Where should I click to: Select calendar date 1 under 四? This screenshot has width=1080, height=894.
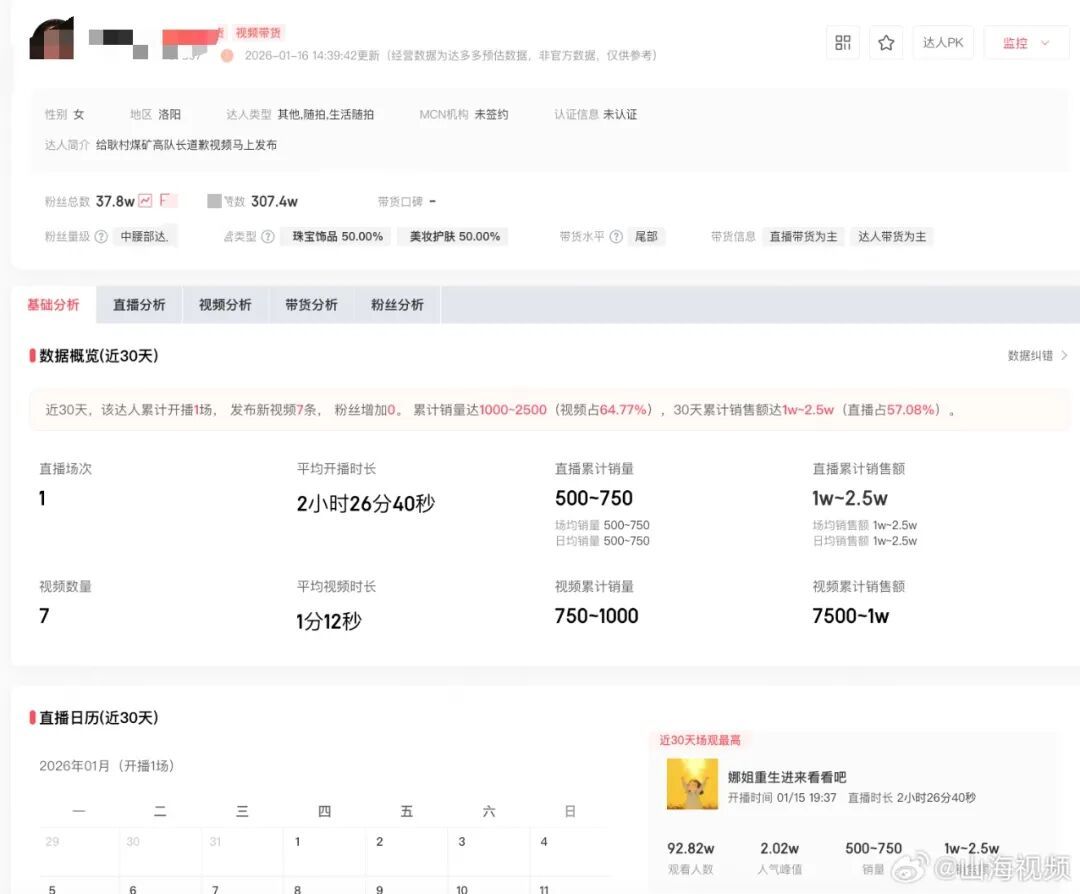click(x=298, y=842)
